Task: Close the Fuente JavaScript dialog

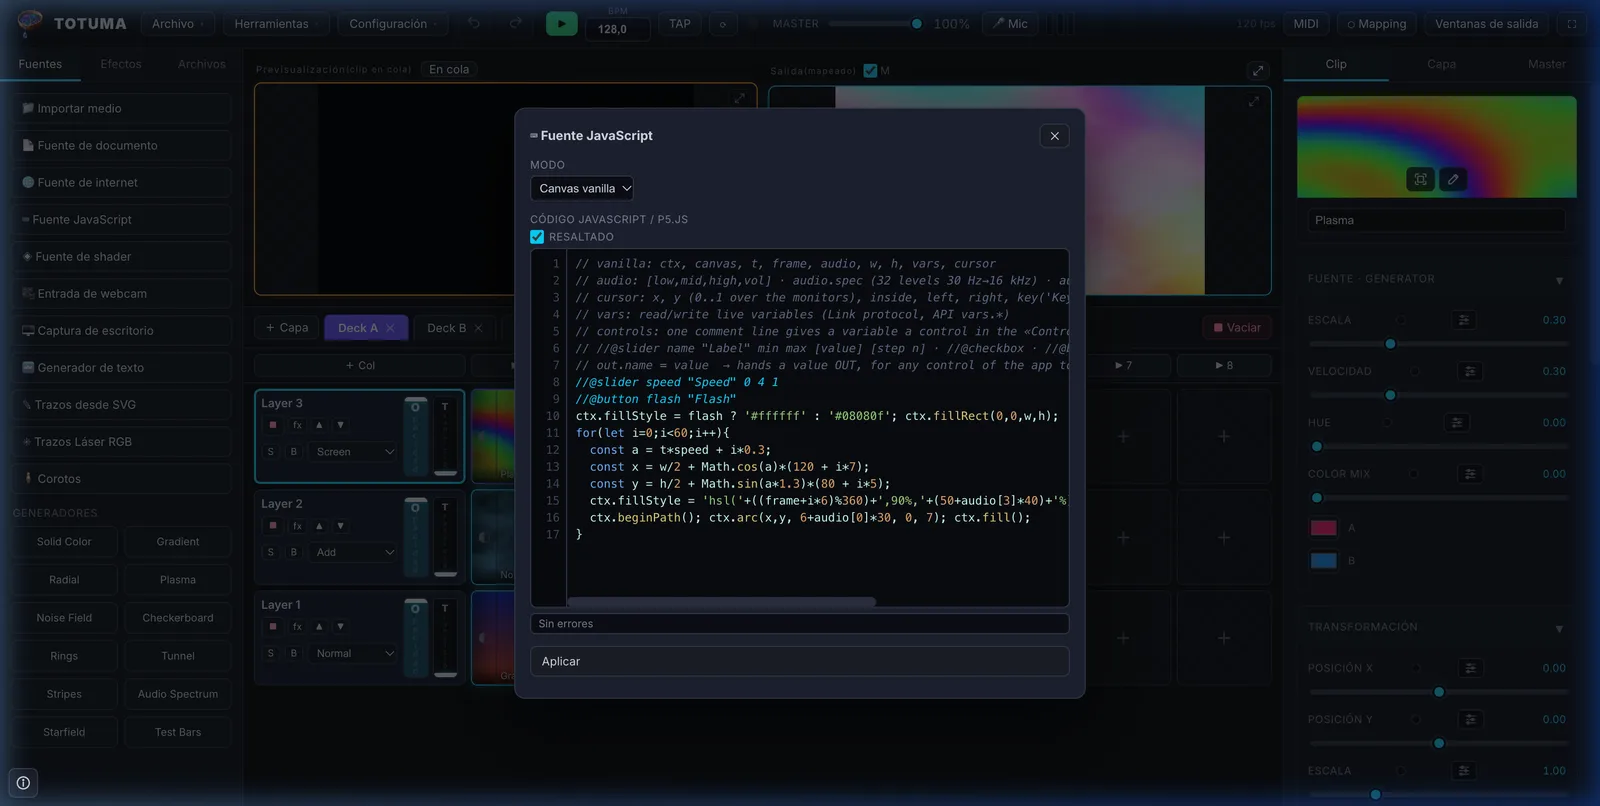Action: point(1054,136)
